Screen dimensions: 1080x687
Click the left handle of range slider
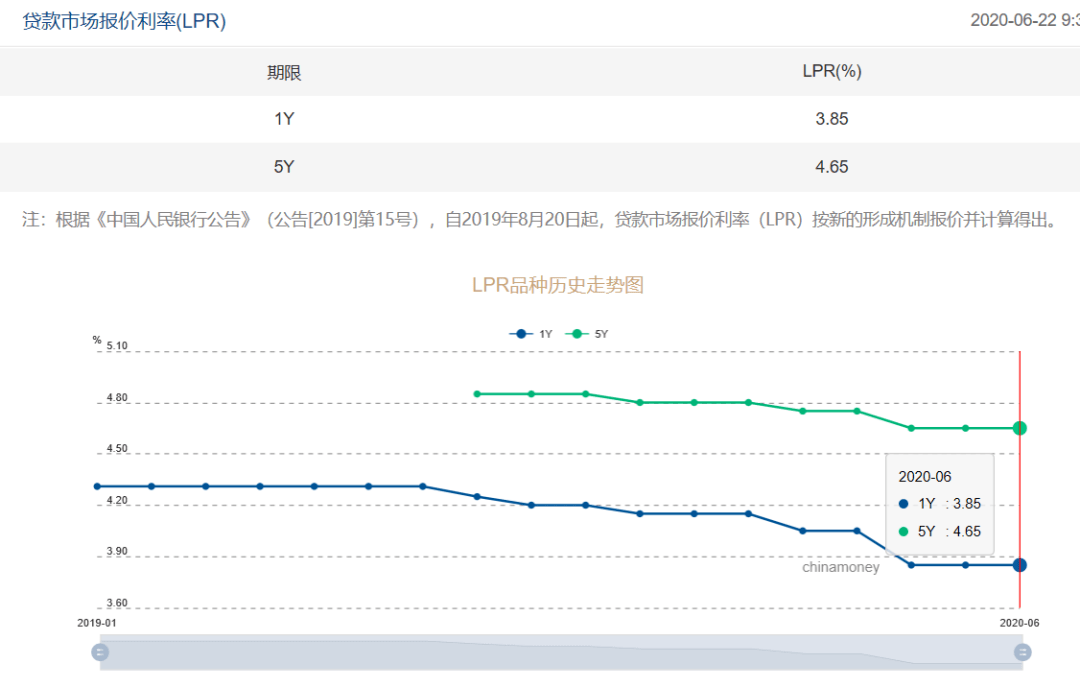click(100, 652)
